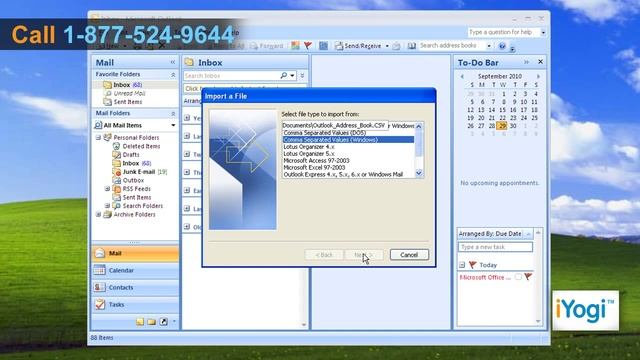Screen dimensions: 640x360
Task: Click the file type list scroll up arrow
Action: click(419, 127)
